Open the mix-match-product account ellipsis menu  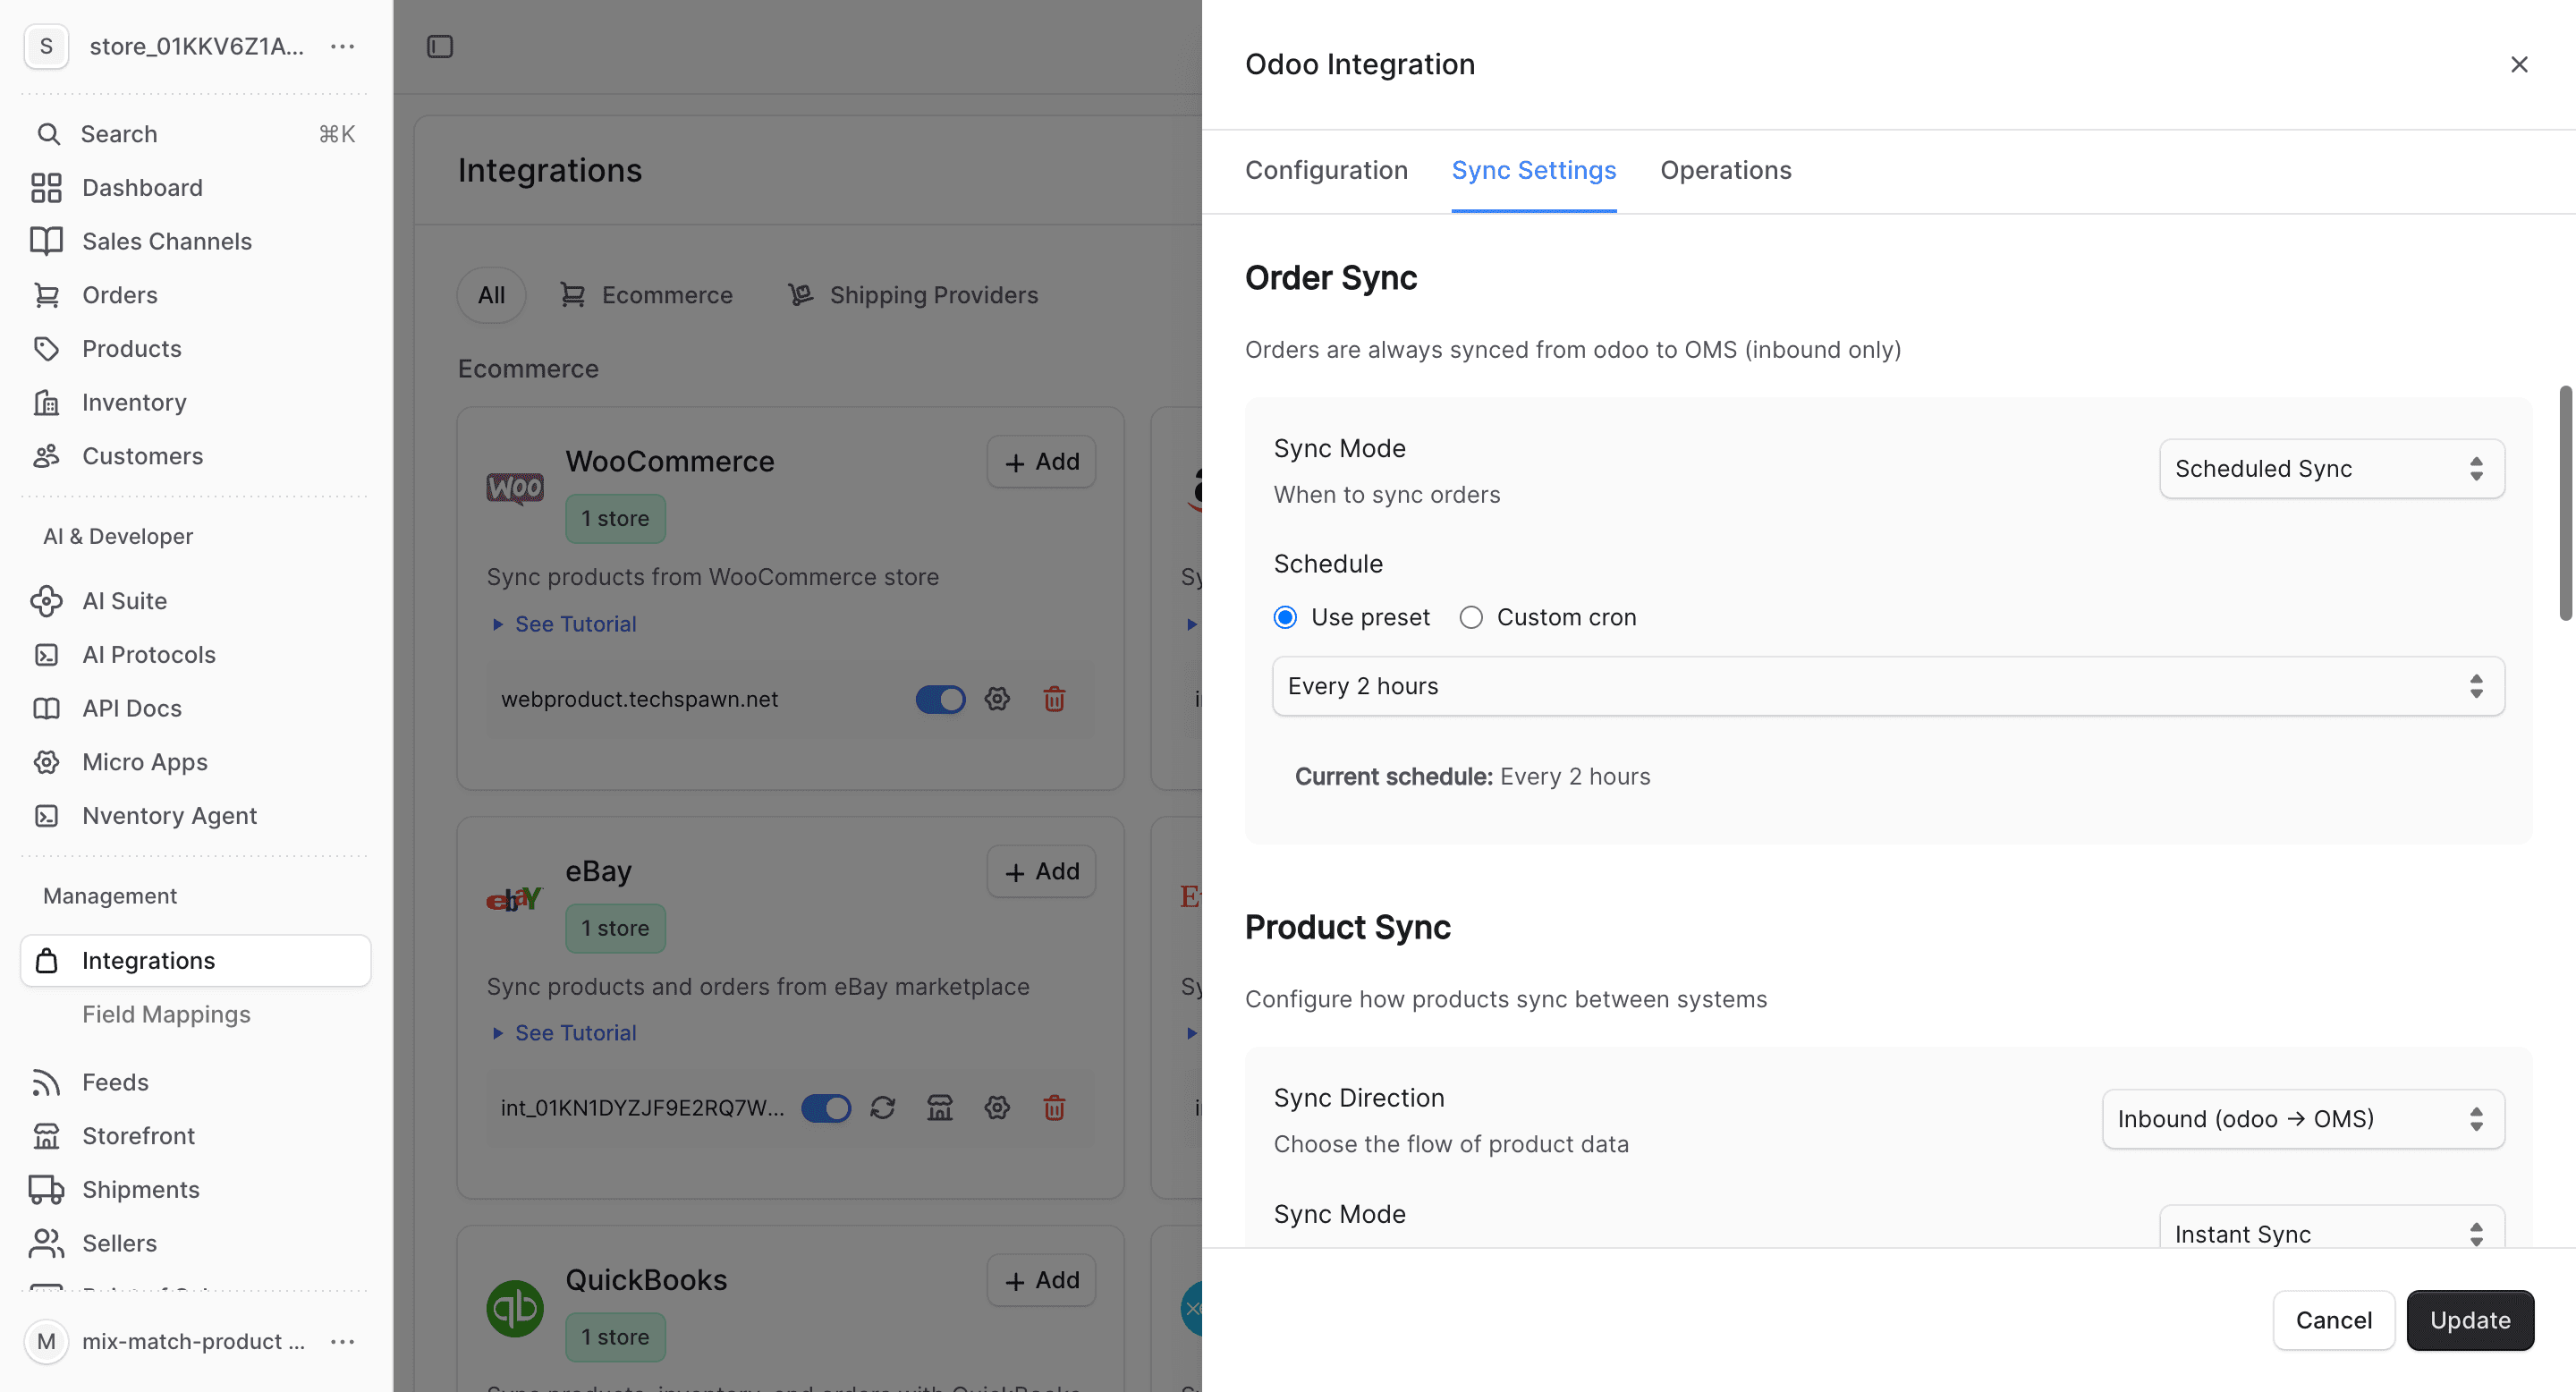pos(343,1341)
